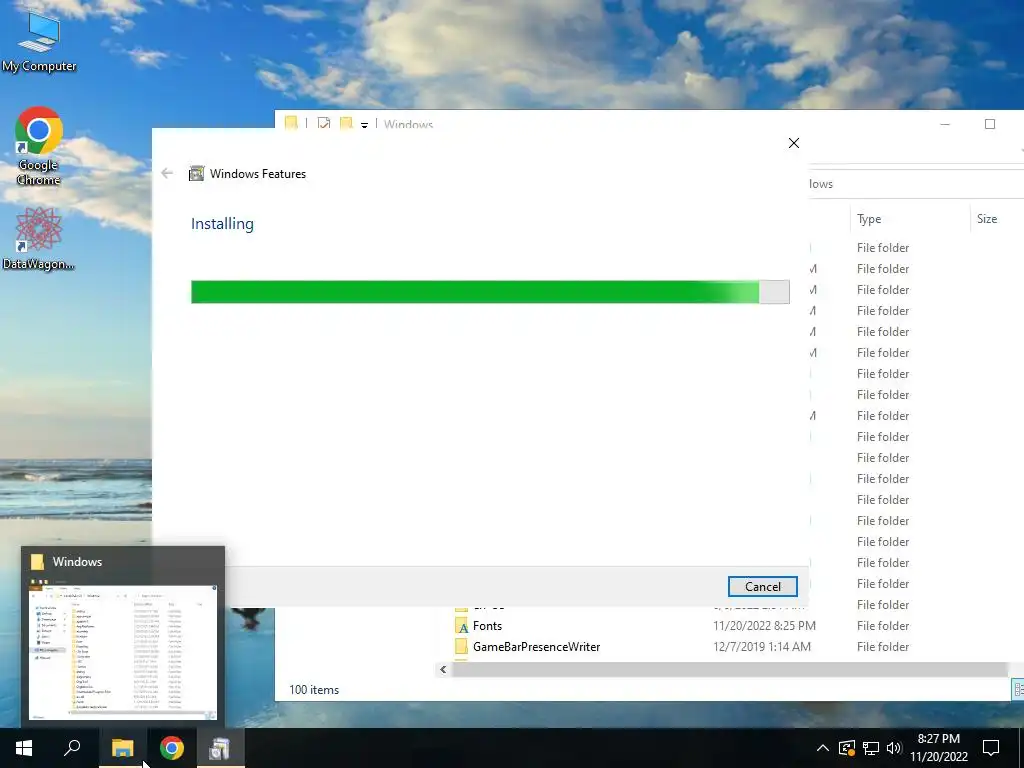Click Explorer title bar folder icon
Viewport: 1024px width, 768px height.
pyautogui.click(x=291, y=123)
